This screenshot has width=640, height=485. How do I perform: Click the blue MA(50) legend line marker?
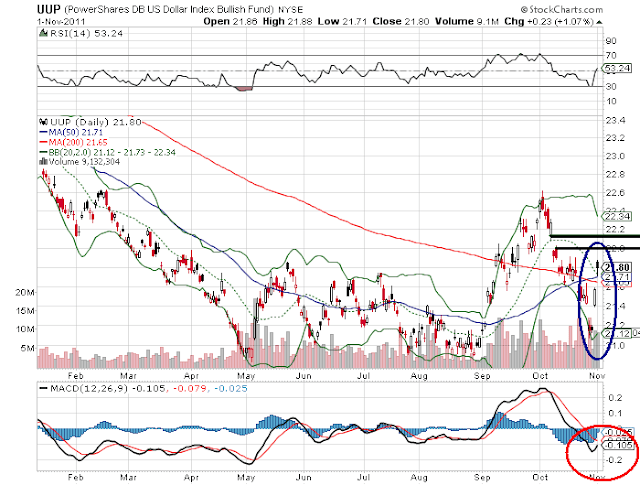[x=43, y=132]
